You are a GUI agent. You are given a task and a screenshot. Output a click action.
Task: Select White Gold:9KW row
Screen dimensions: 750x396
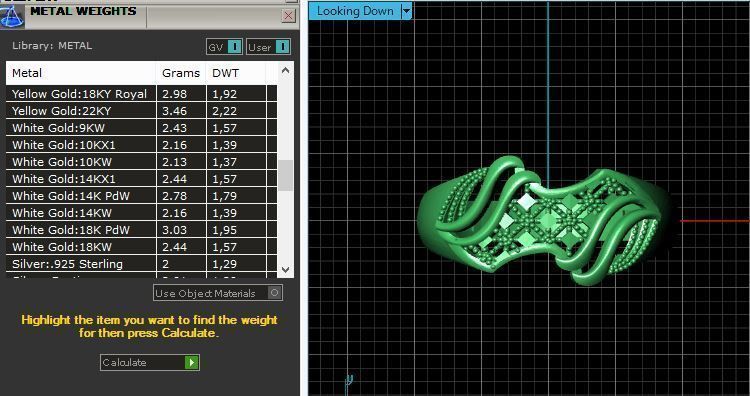[141, 128]
